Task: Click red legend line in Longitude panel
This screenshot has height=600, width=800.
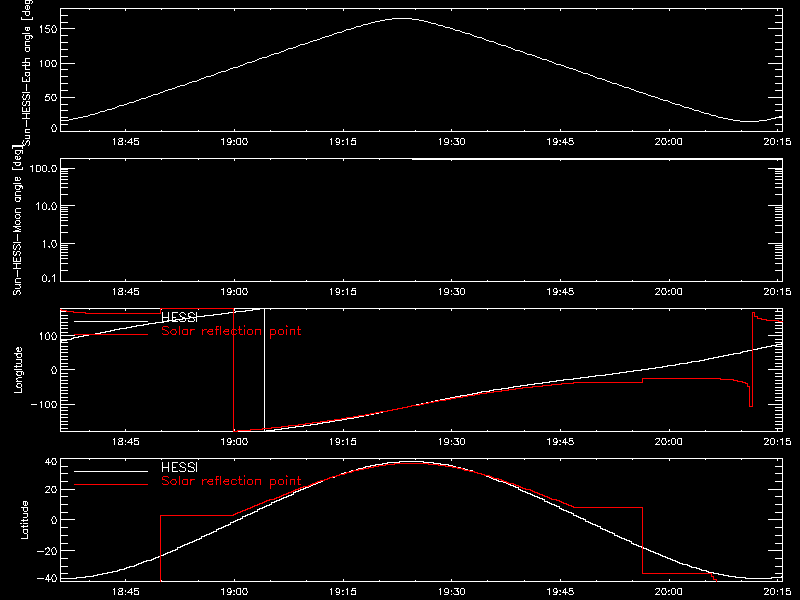Action: (111, 335)
